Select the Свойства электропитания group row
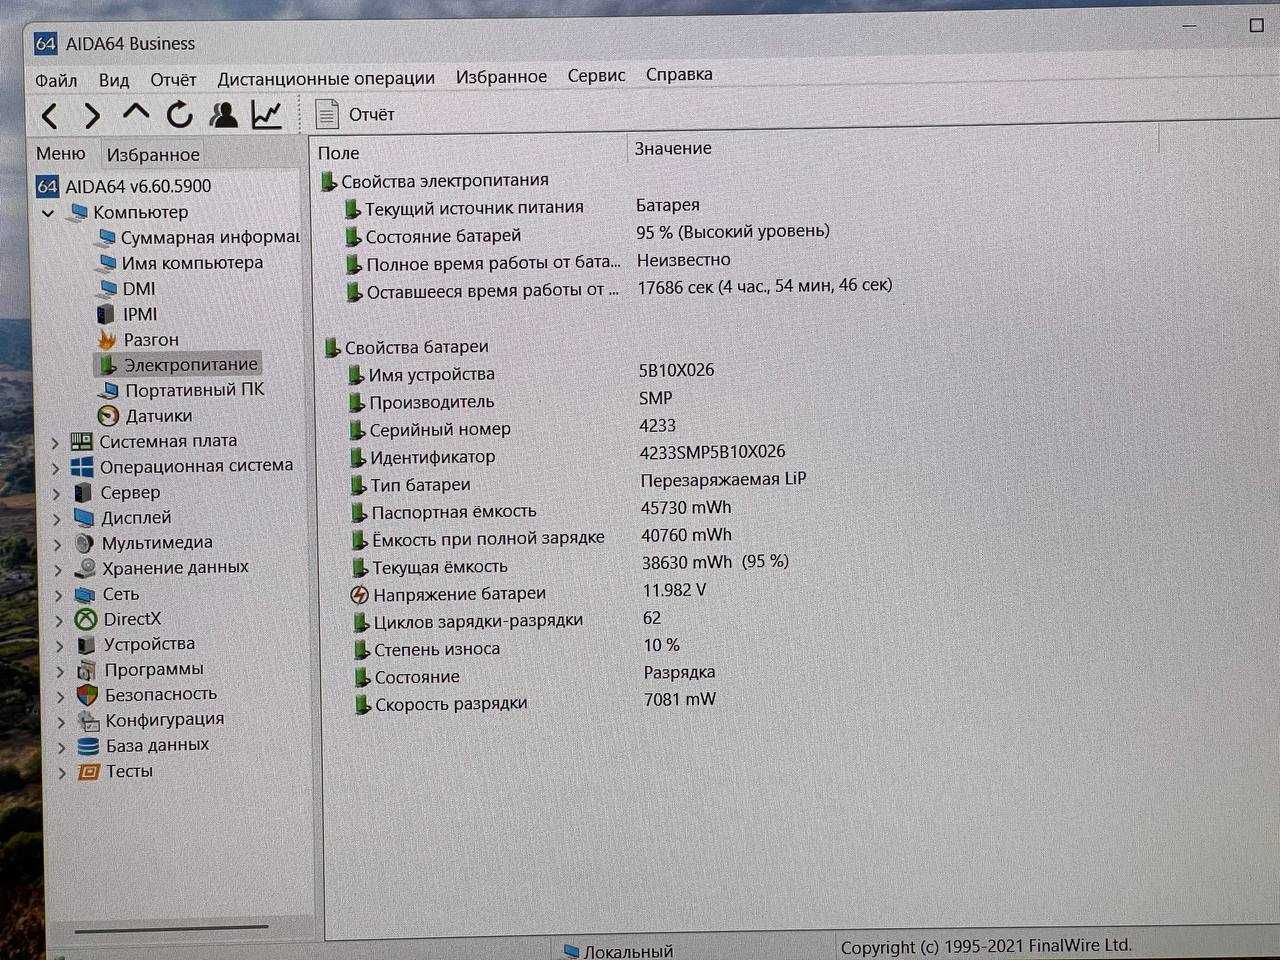1280x960 pixels. click(x=435, y=181)
